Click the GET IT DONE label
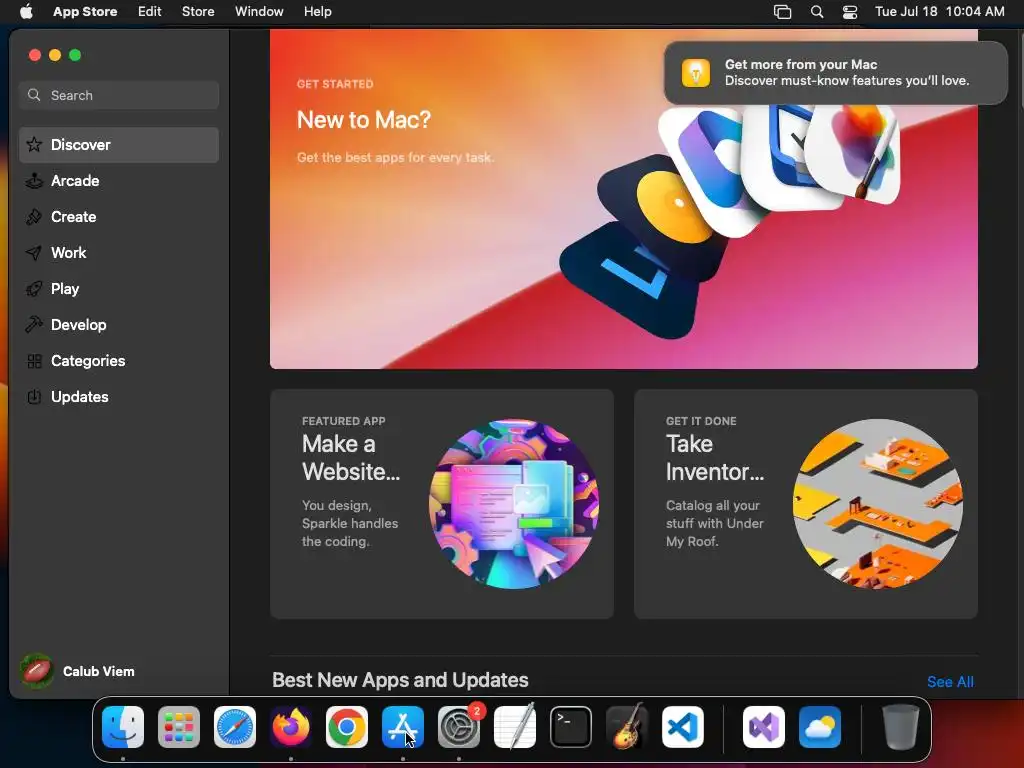The height and width of the screenshot is (768, 1024). (x=701, y=421)
